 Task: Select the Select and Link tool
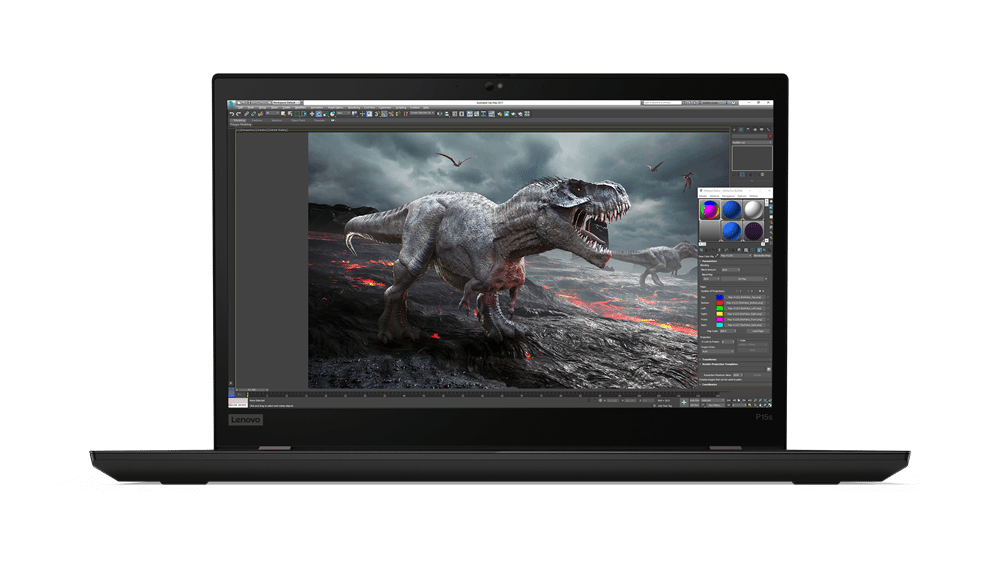[x=246, y=114]
